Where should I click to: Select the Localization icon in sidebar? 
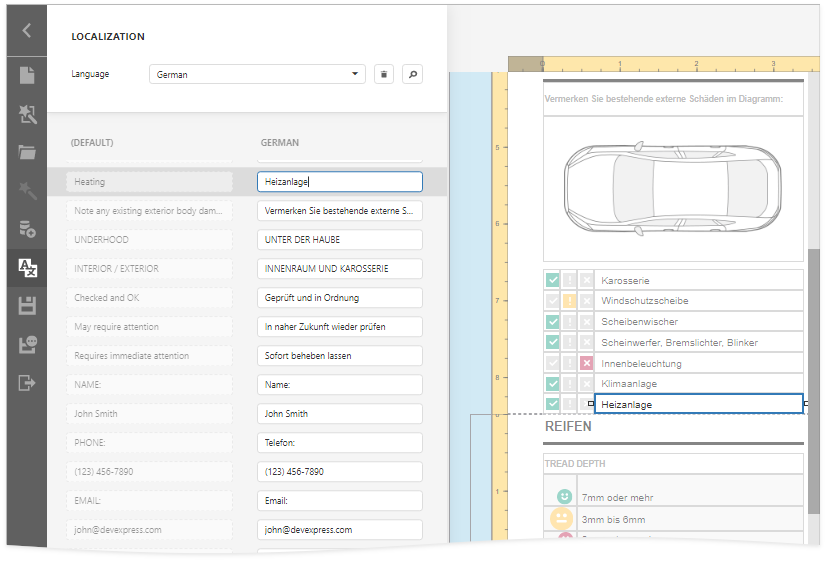(27, 267)
